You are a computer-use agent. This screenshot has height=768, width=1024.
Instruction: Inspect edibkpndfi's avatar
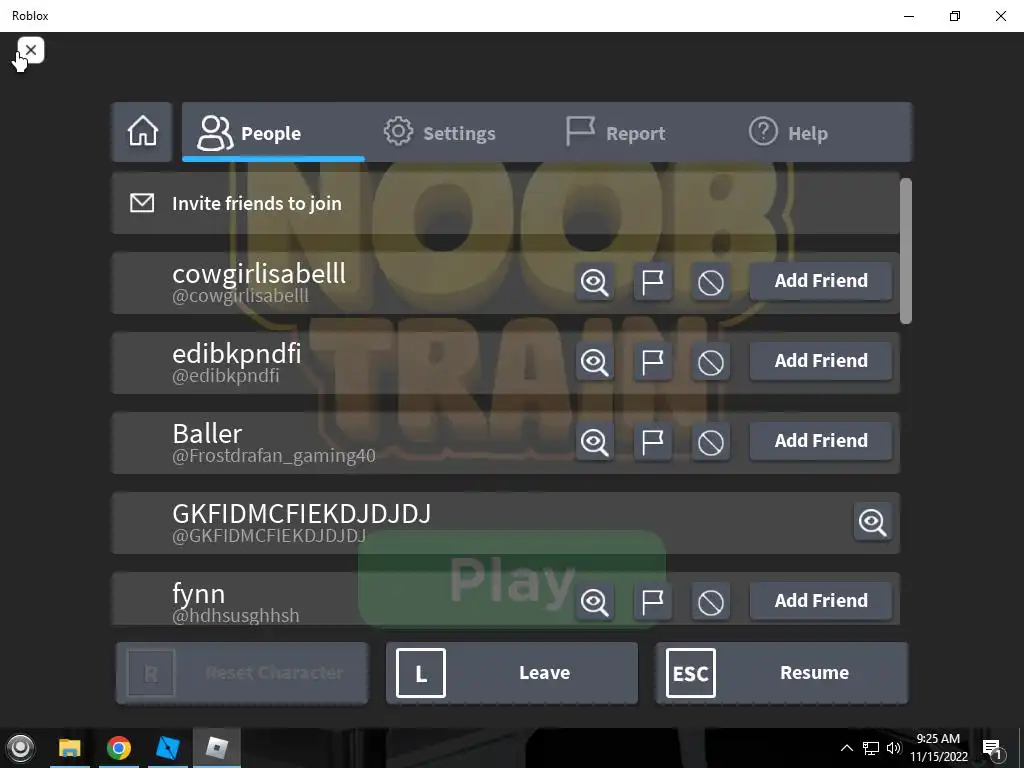pyautogui.click(x=594, y=362)
